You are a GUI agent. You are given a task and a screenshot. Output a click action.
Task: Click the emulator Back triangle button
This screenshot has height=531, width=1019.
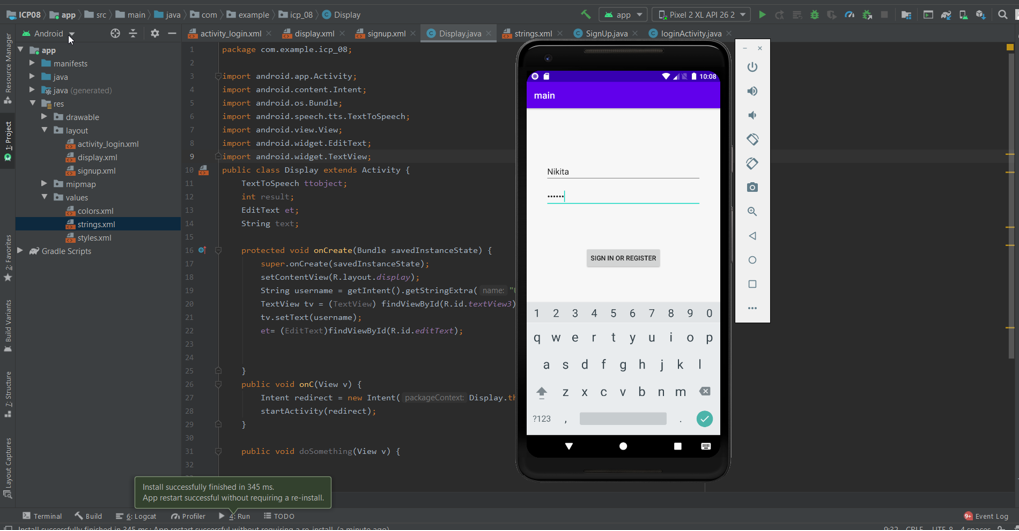pyautogui.click(x=752, y=236)
